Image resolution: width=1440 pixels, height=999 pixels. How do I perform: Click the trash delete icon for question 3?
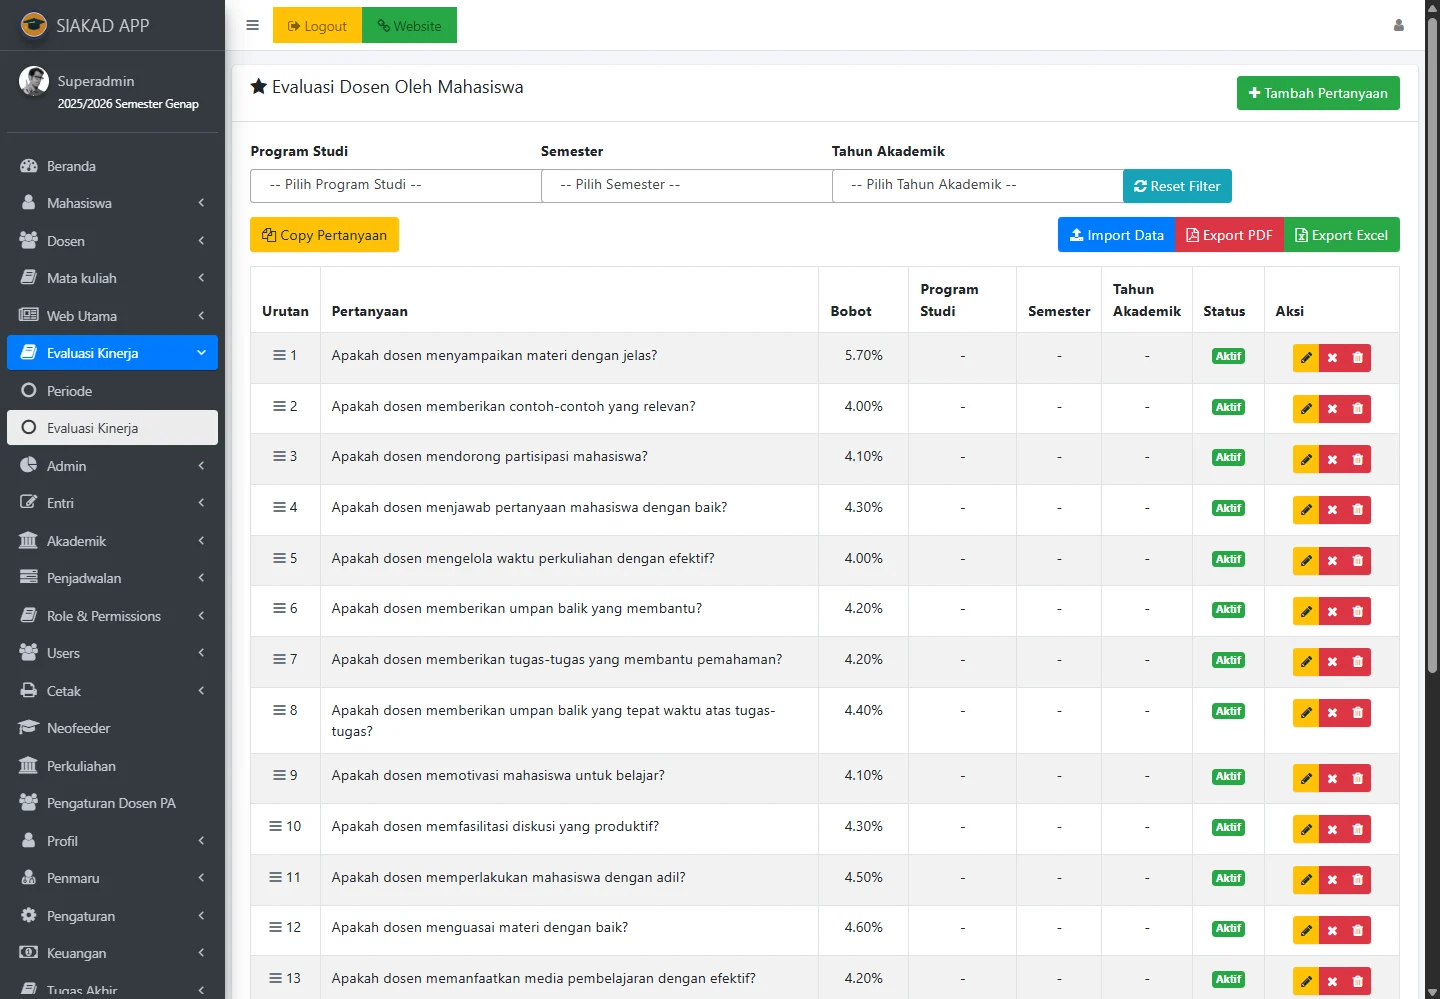[1357, 459]
